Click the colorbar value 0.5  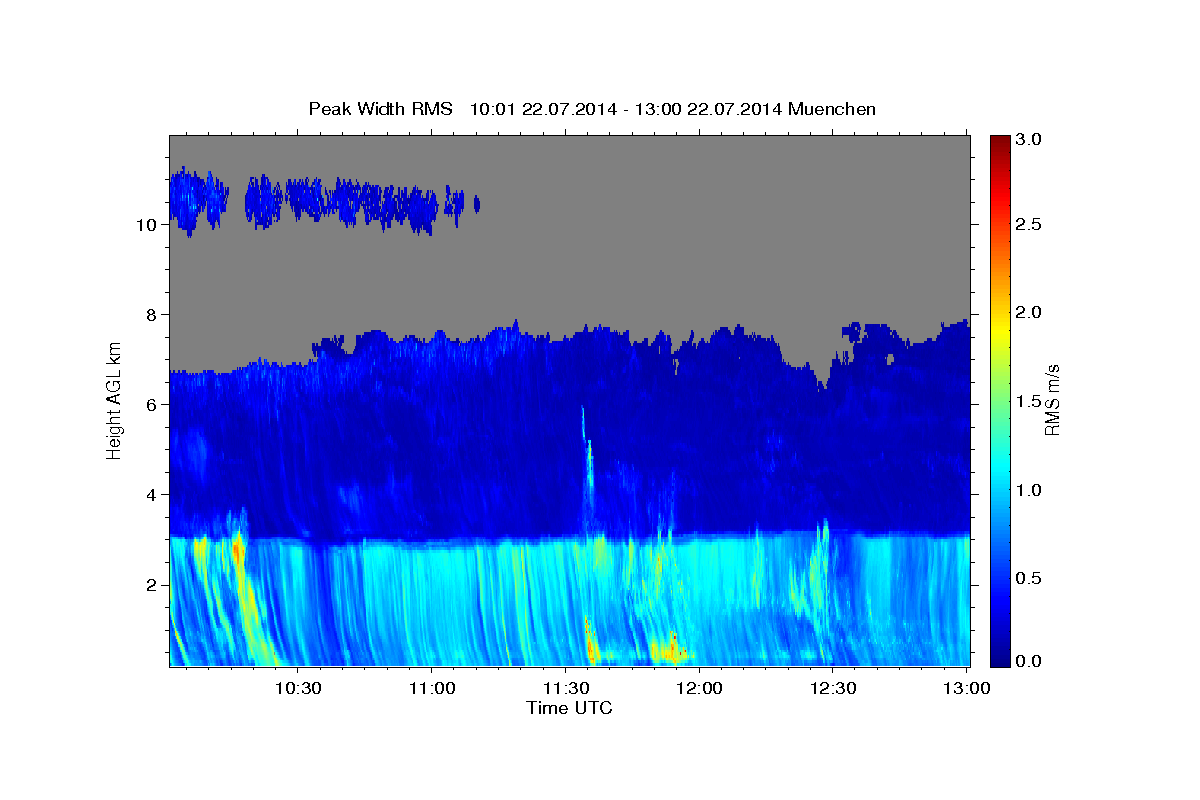[1030, 578]
